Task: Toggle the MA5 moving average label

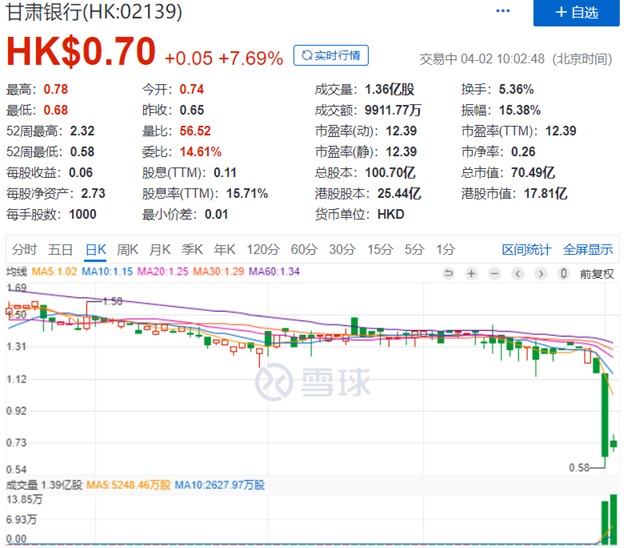Action: click(54, 272)
